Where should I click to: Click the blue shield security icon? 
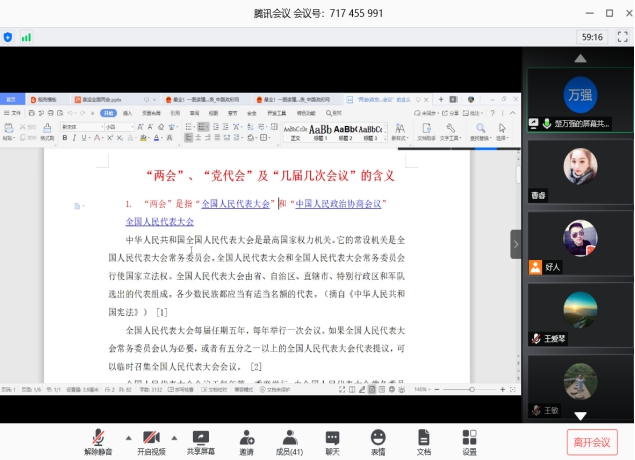coord(9,37)
